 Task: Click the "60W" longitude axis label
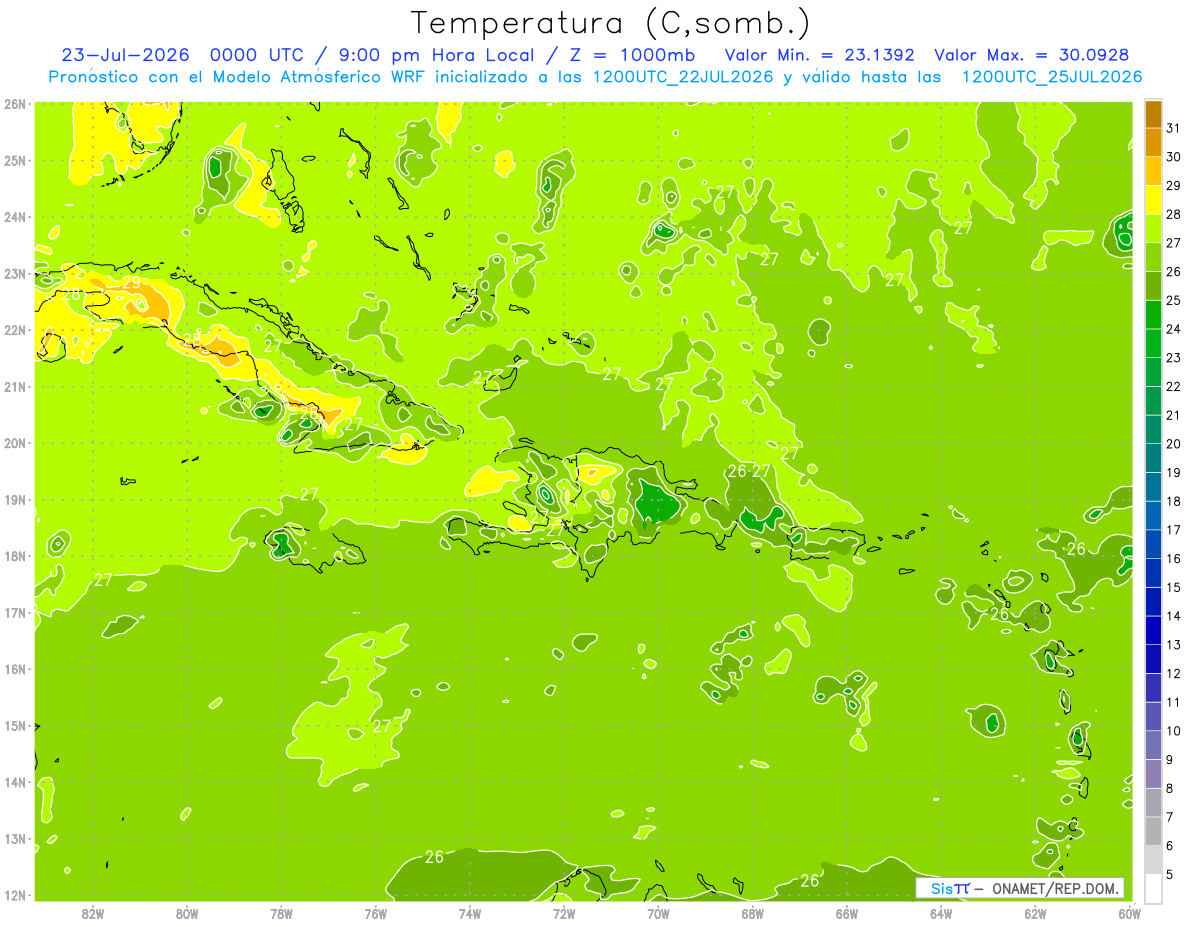[x=1129, y=913]
